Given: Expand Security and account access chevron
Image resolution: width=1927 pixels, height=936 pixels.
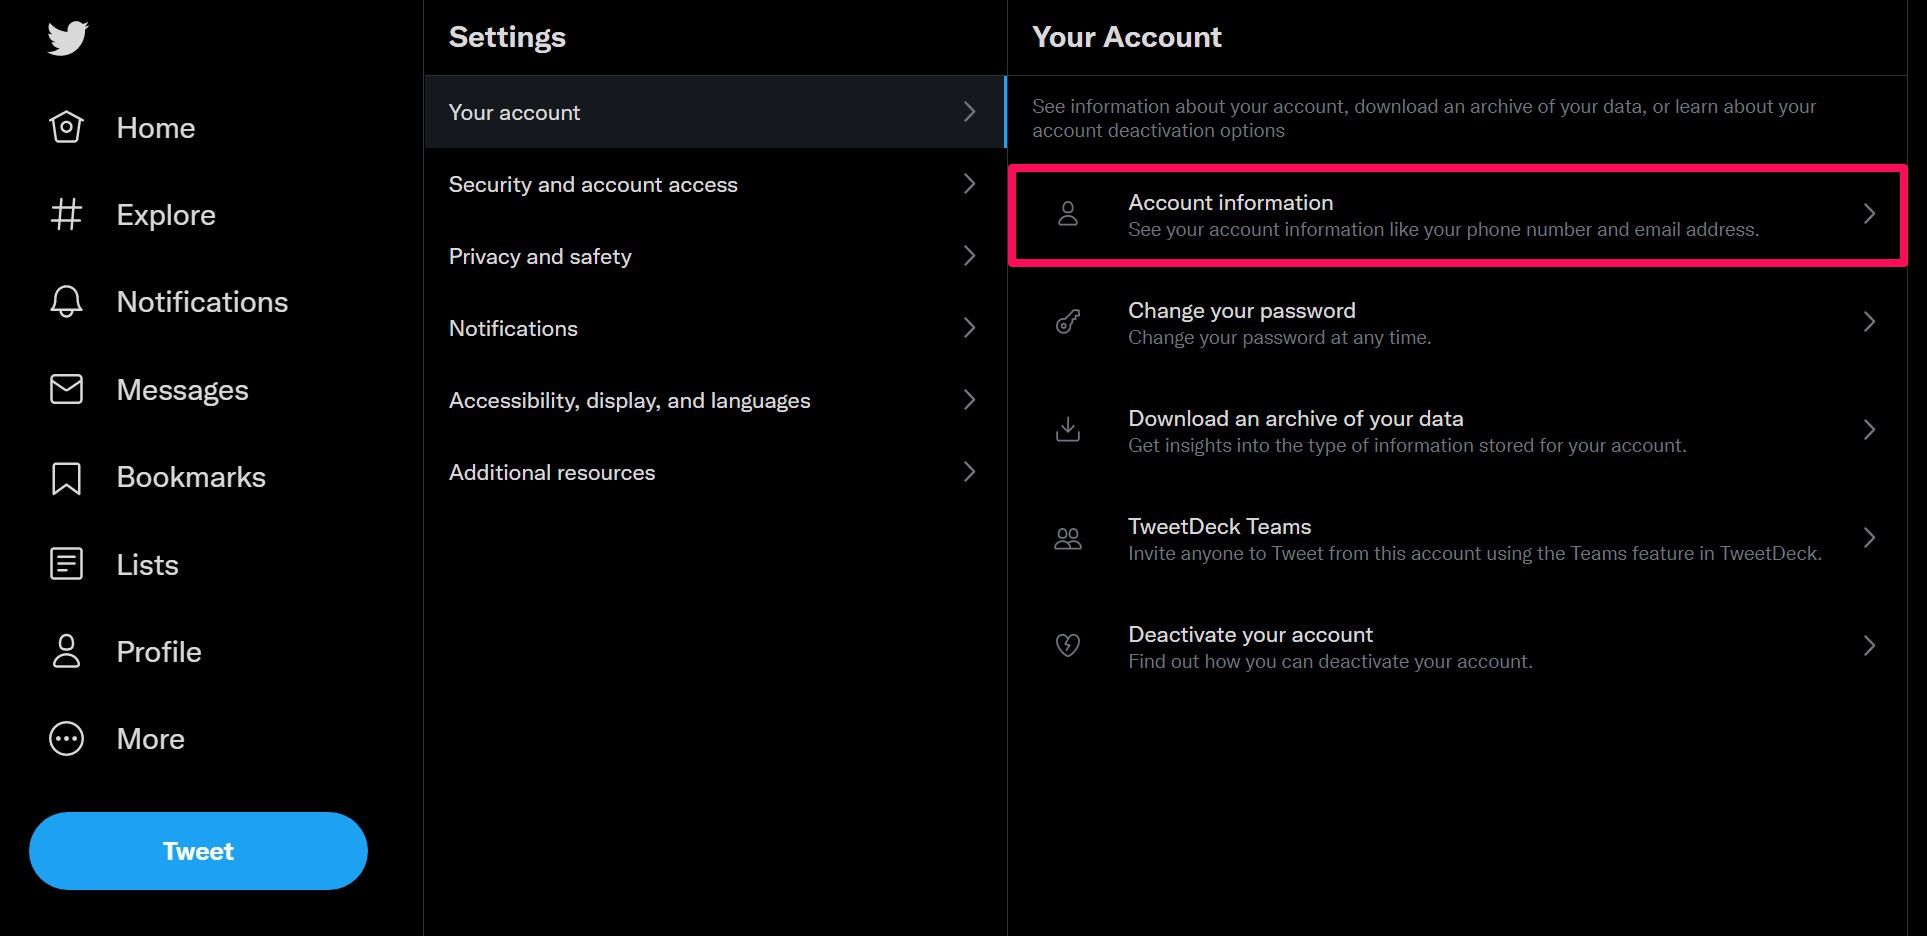Looking at the screenshot, I should [x=968, y=184].
